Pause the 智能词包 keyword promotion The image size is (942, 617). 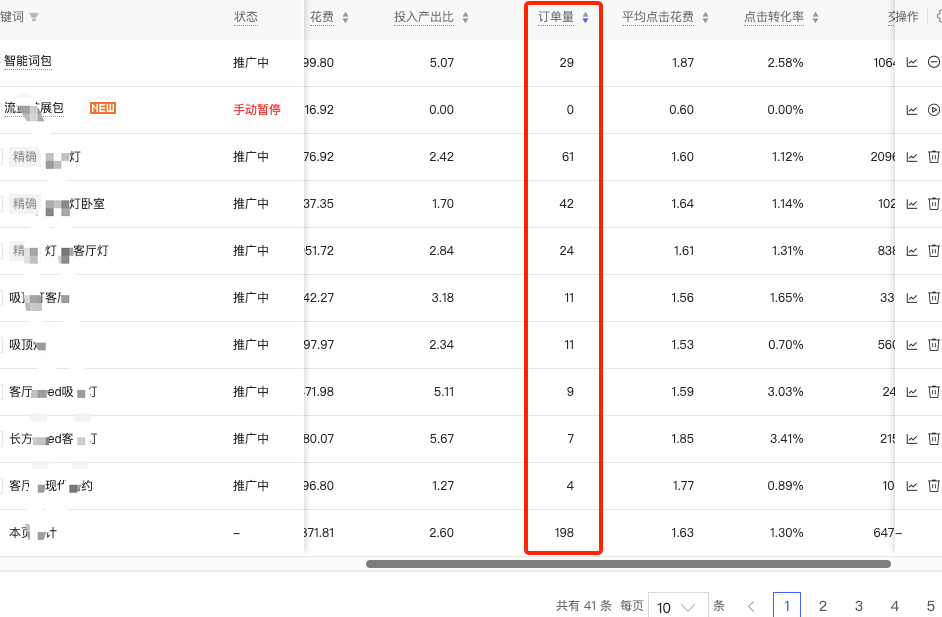tap(933, 62)
